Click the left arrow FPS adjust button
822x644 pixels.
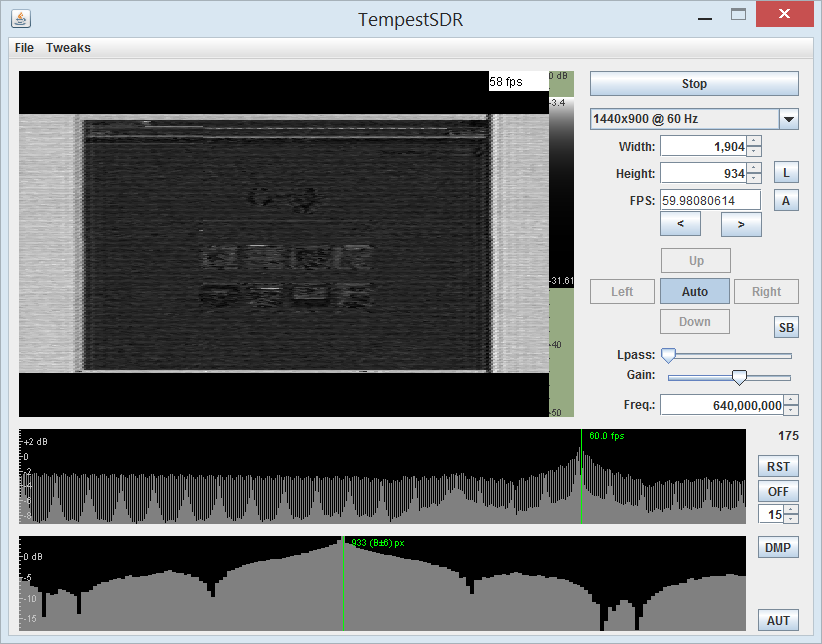pos(681,225)
